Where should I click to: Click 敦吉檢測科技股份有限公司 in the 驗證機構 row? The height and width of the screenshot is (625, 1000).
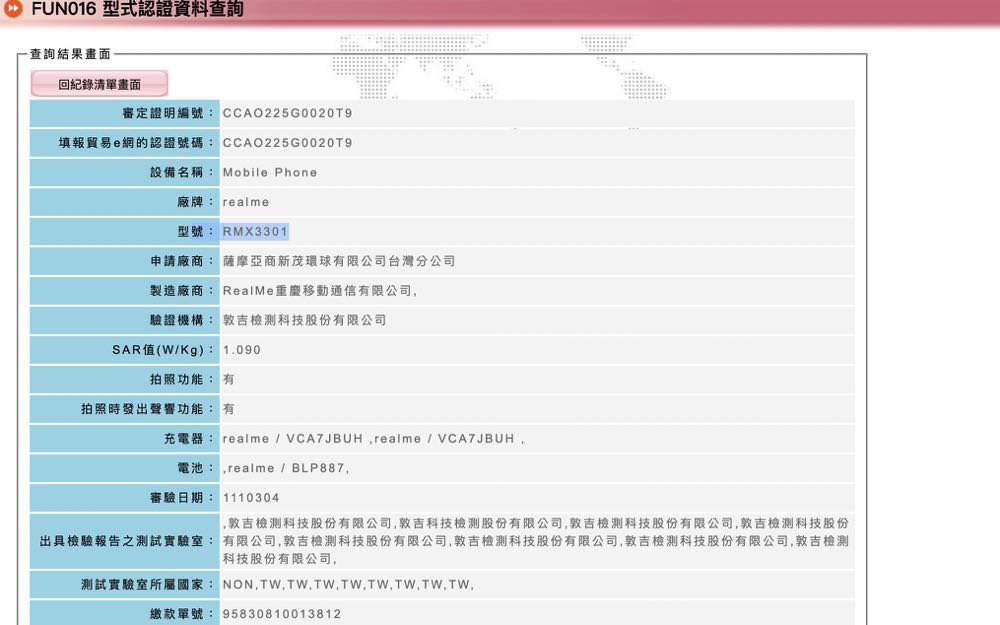(305, 320)
